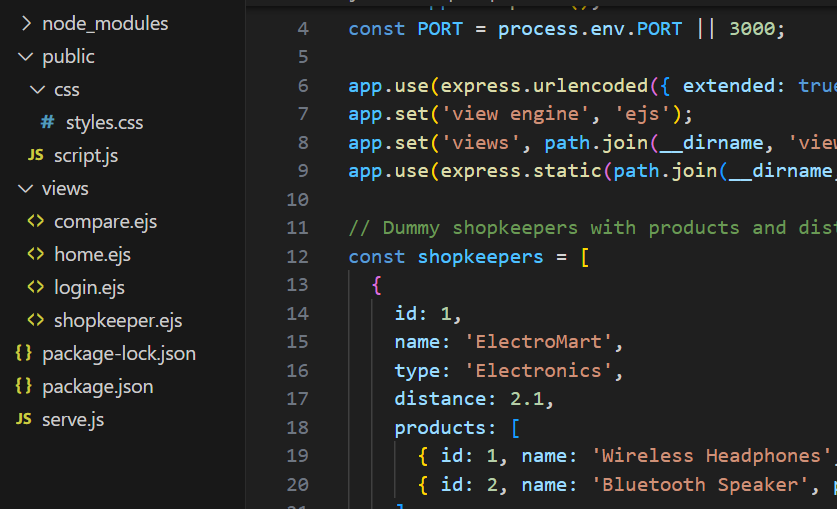Select the views folder label
The width and height of the screenshot is (837, 509).
click(x=65, y=188)
